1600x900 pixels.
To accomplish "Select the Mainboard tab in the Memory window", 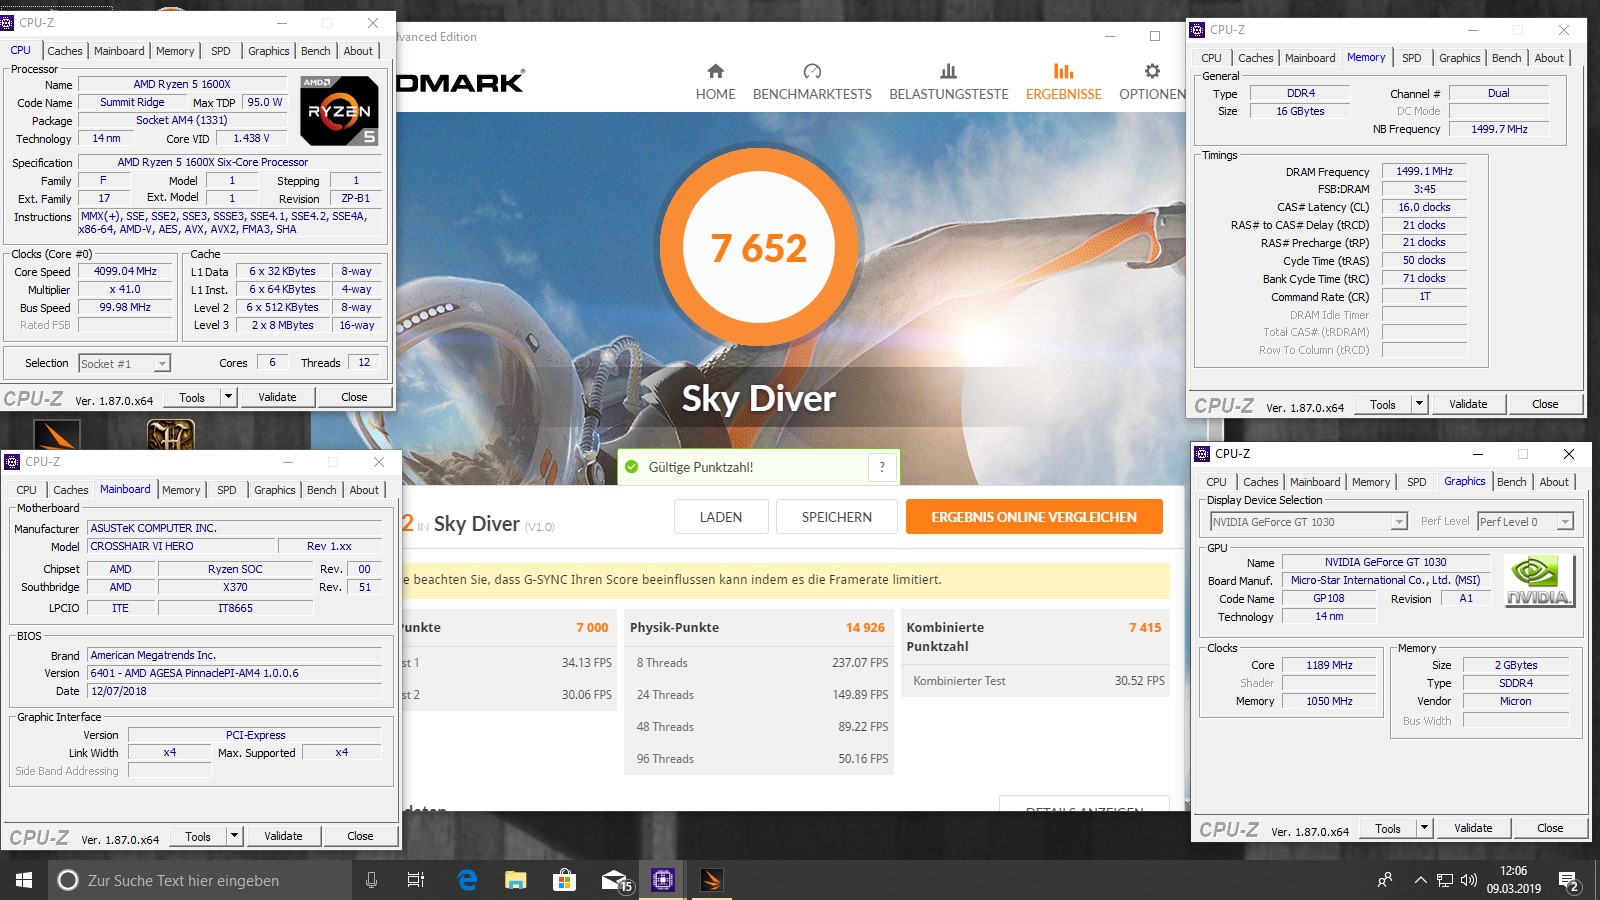I will coord(1310,58).
